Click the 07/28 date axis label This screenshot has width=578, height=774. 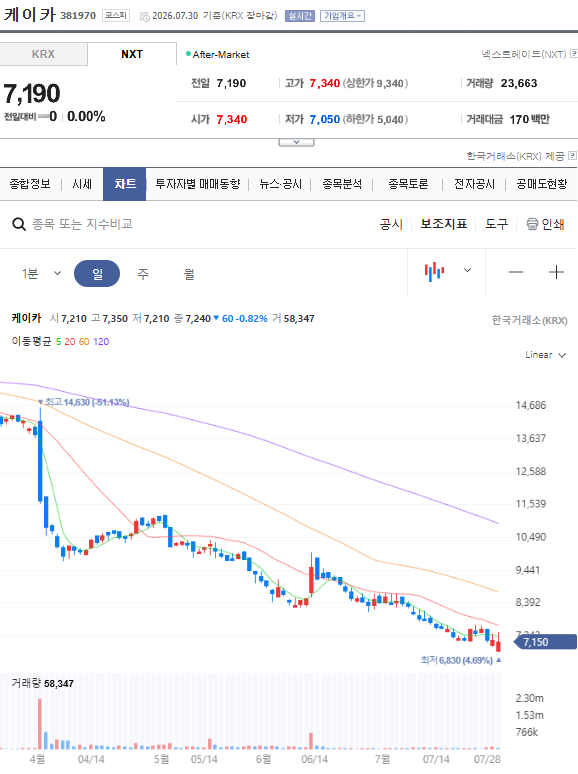pyautogui.click(x=487, y=759)
